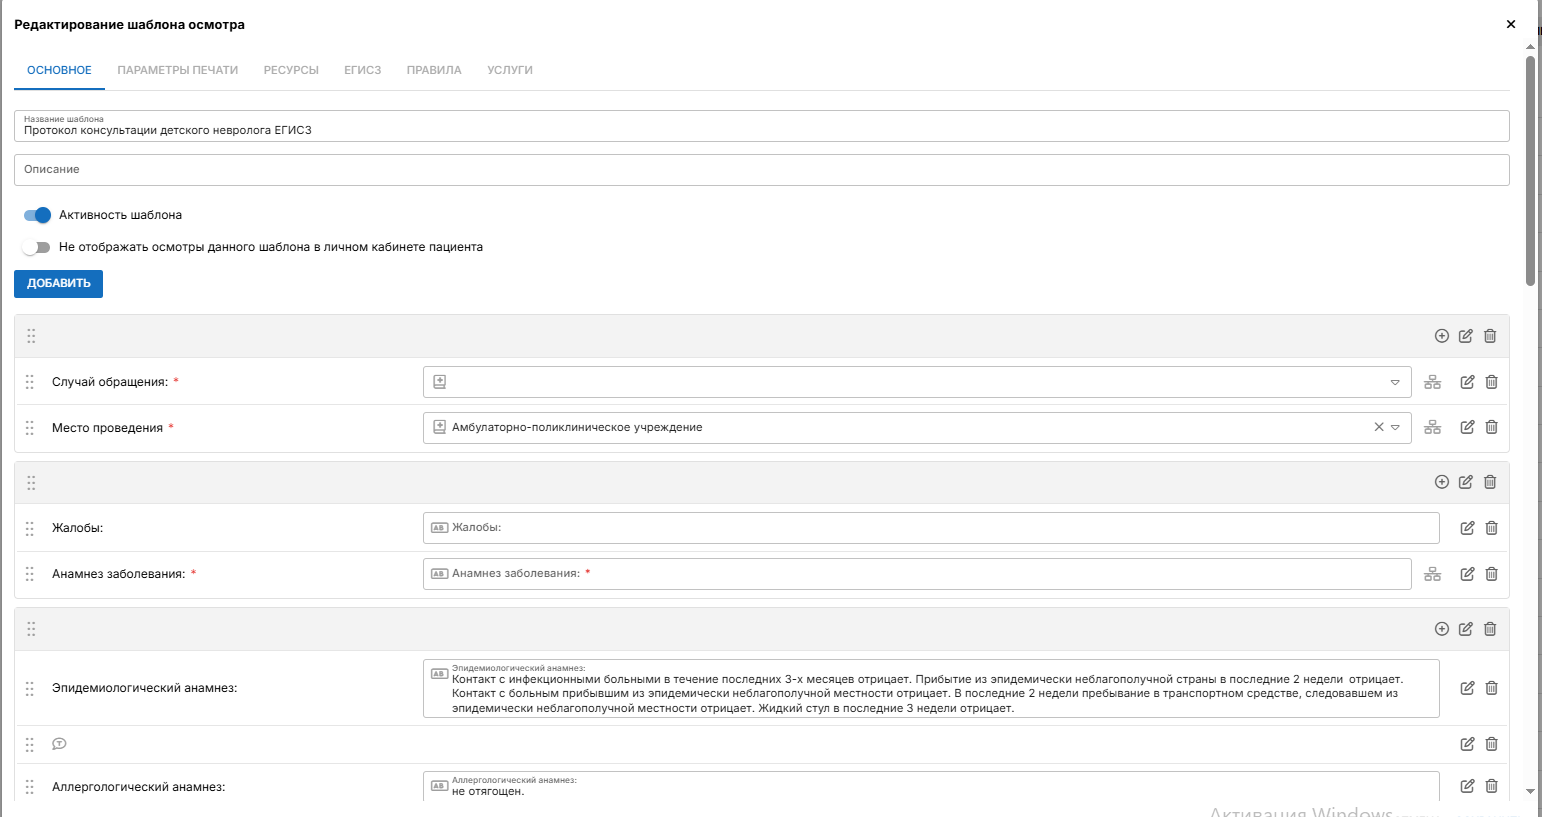Edit the second section header
The height and width of the screenshot is (817, 1542).
pos(1465,482)
